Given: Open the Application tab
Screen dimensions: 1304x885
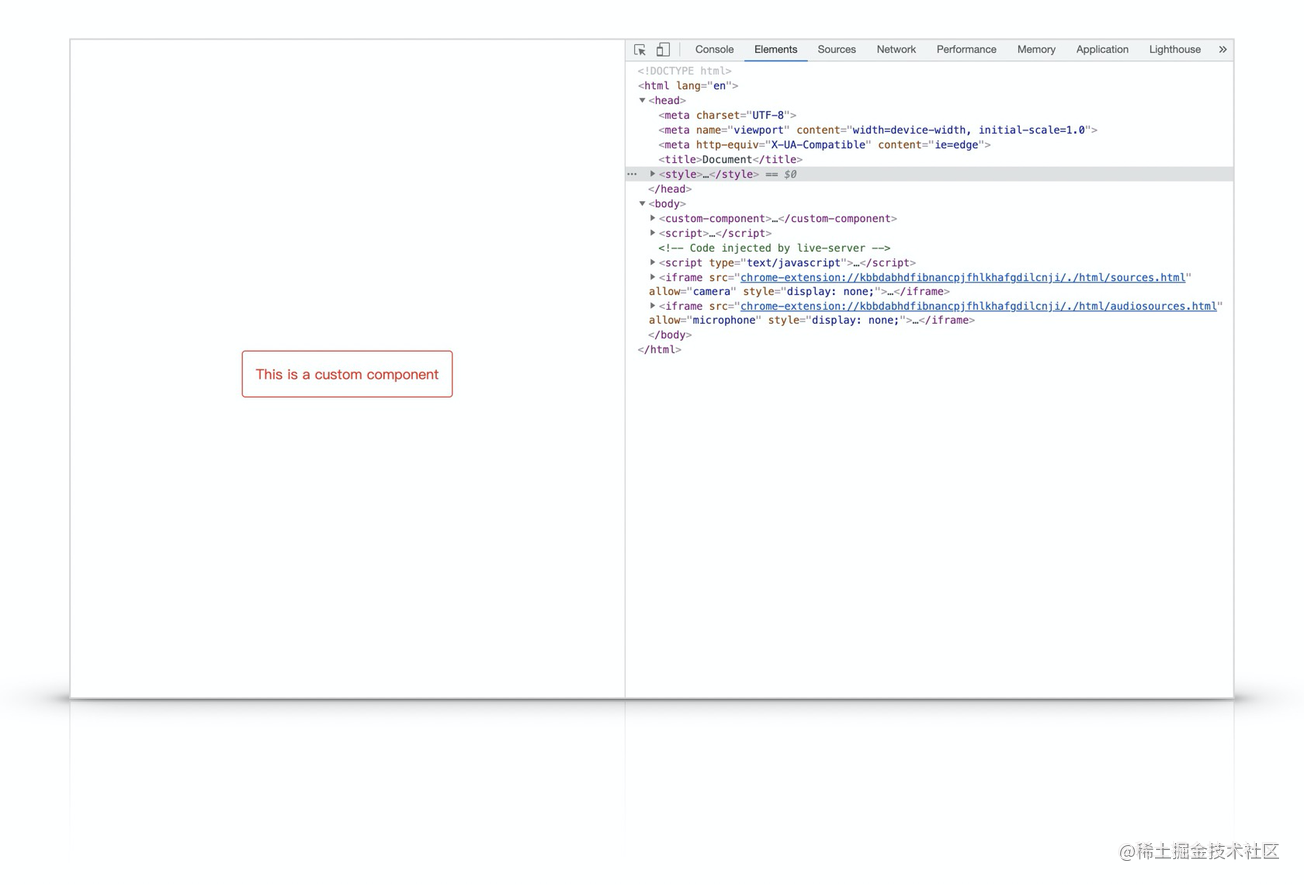Looking at the screenshot, I should click(1102, 50).
